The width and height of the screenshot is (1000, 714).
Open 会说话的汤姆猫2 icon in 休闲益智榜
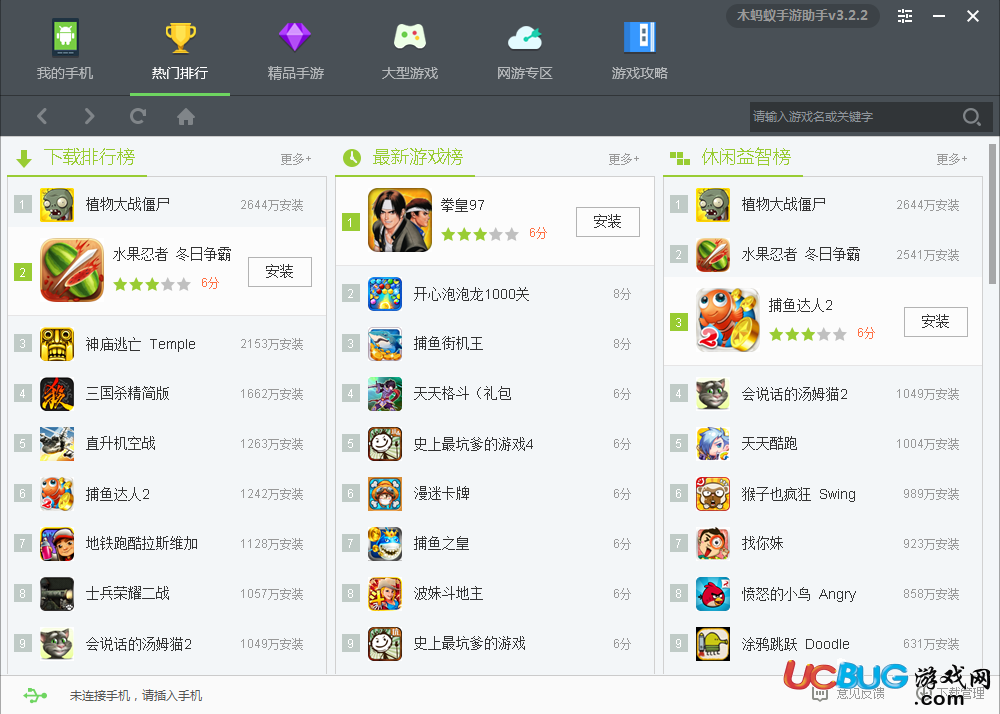pyautogui.click(x=712, y=393)
